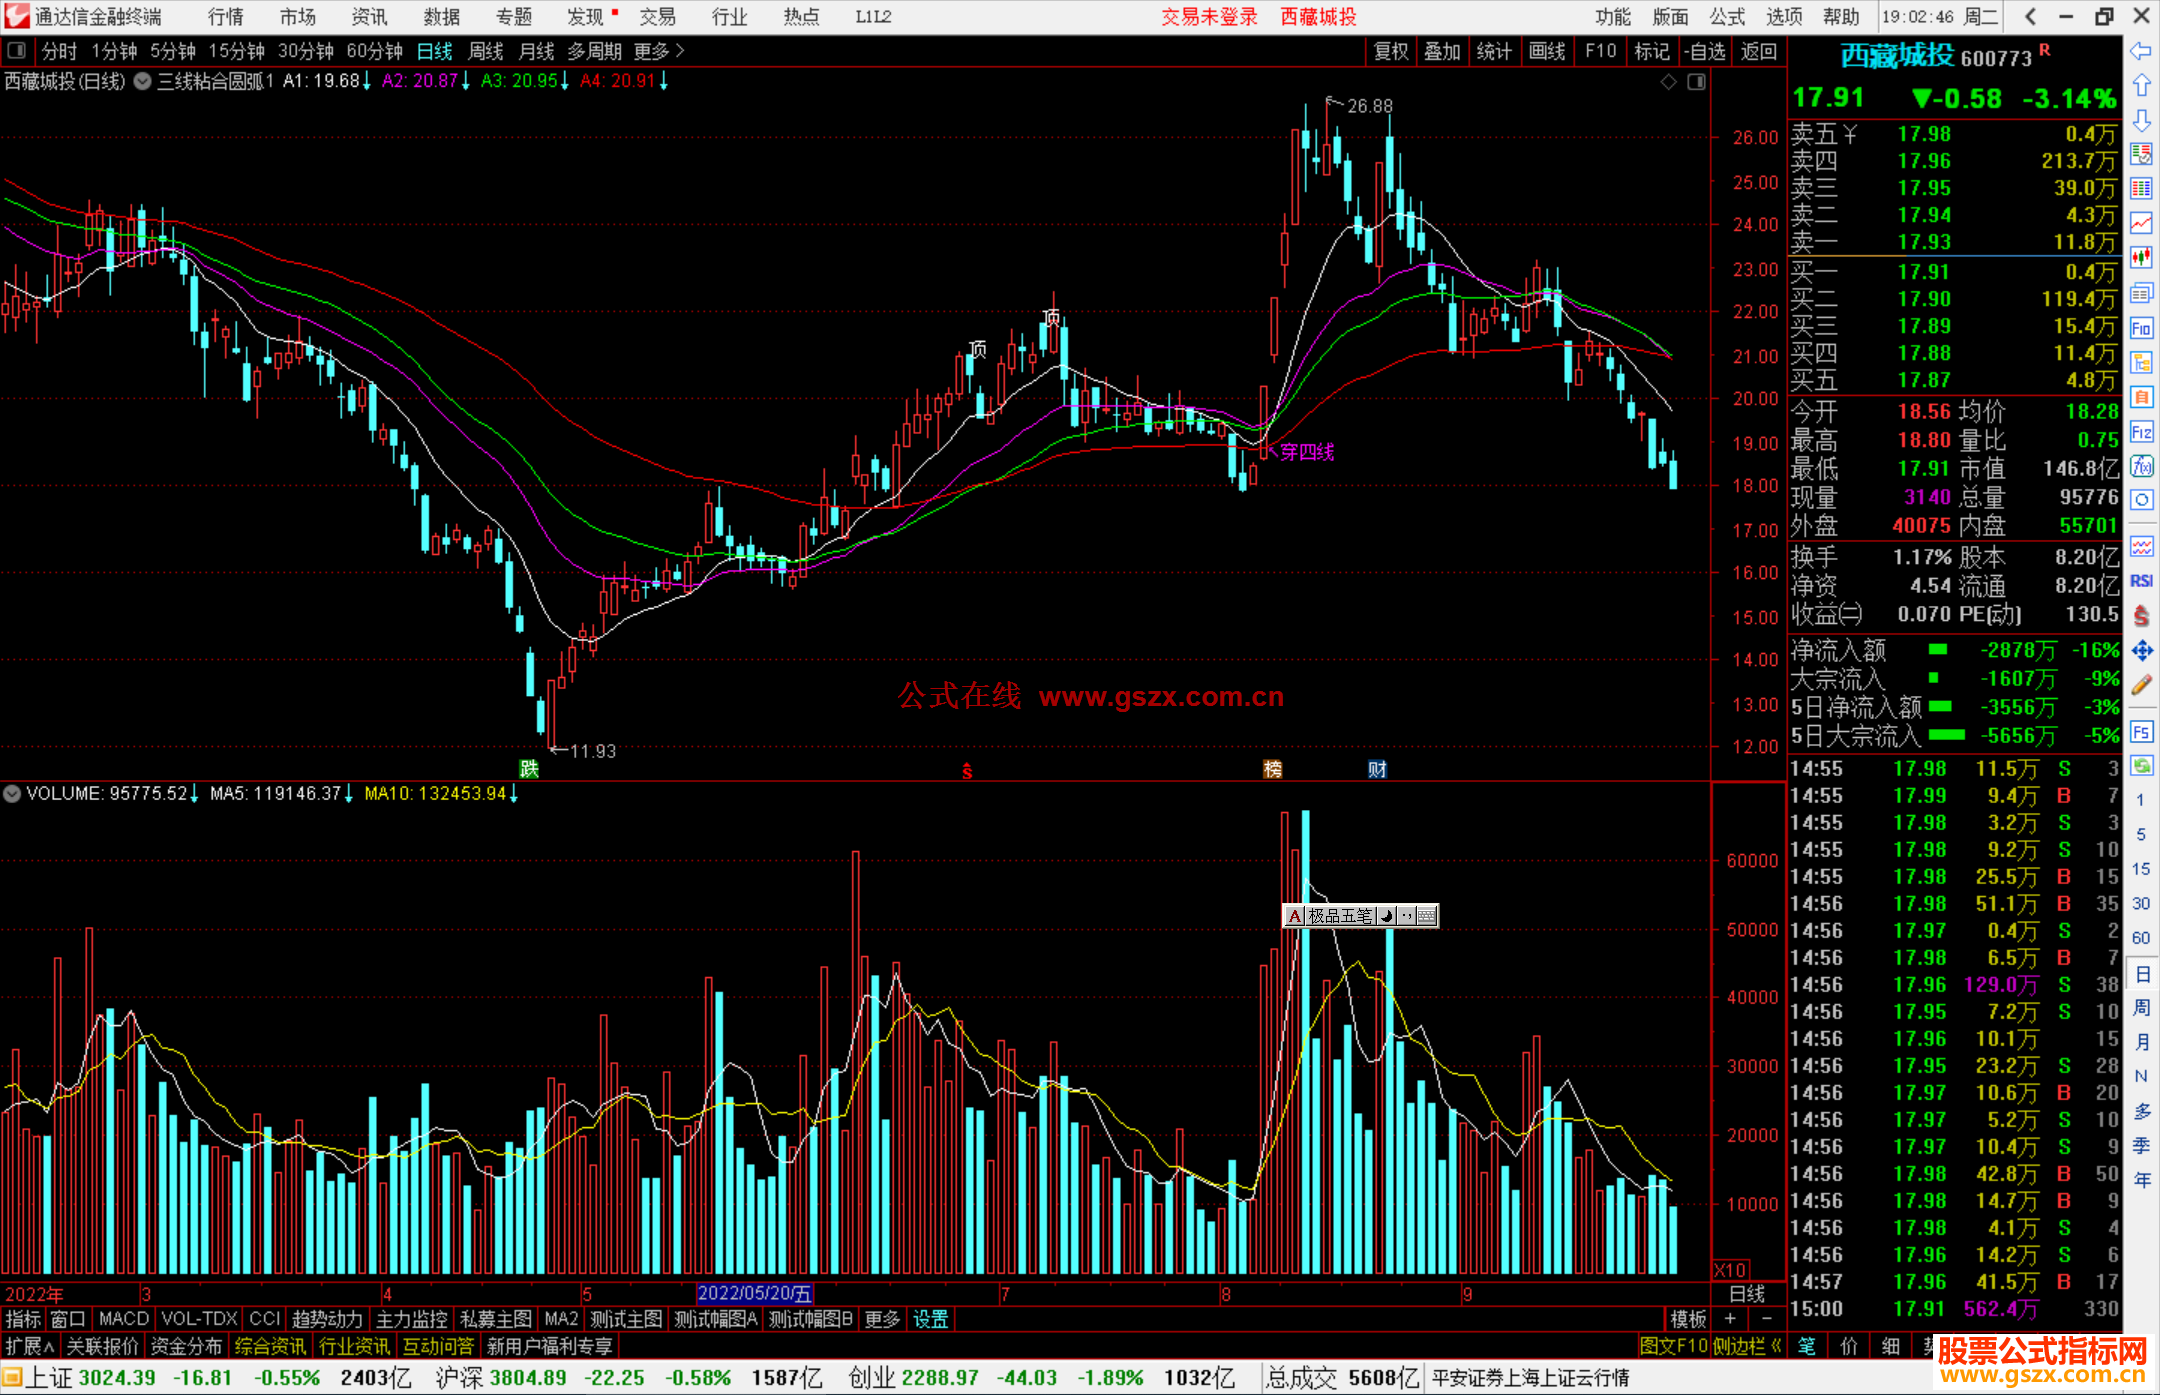Screen dimensions: 2160x1395
Task: Open the VOLUME indicator dropdown arrow
Action: click(x=12, y=794)
